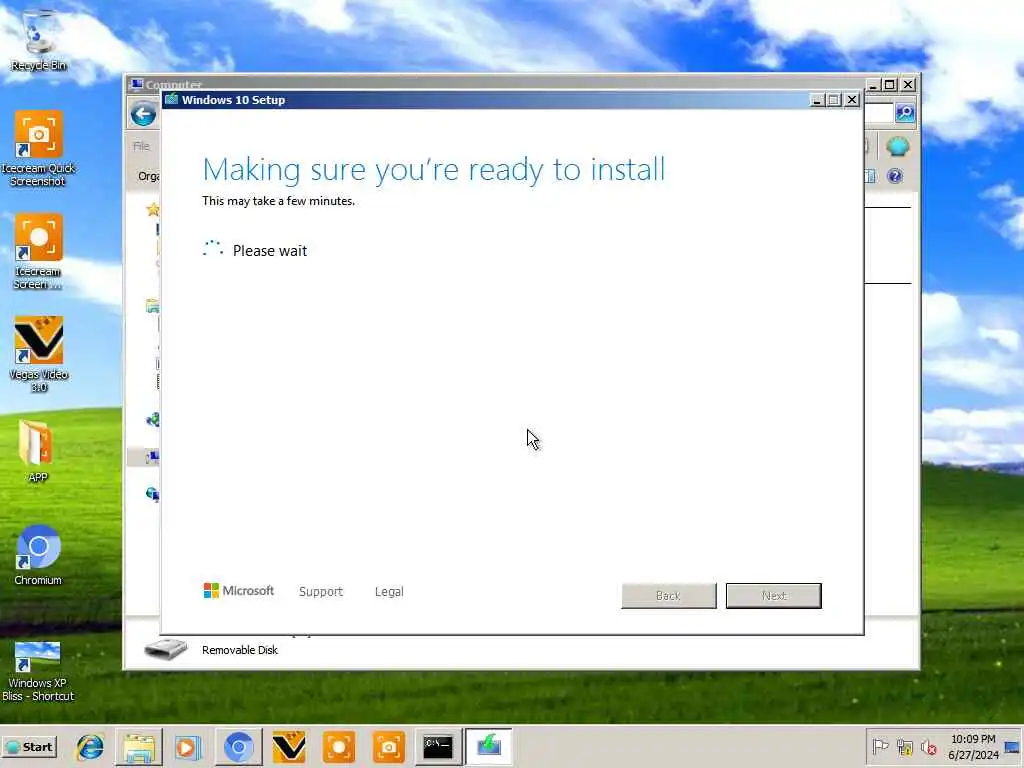Minimize the Computer window

[x=872, y=85]
